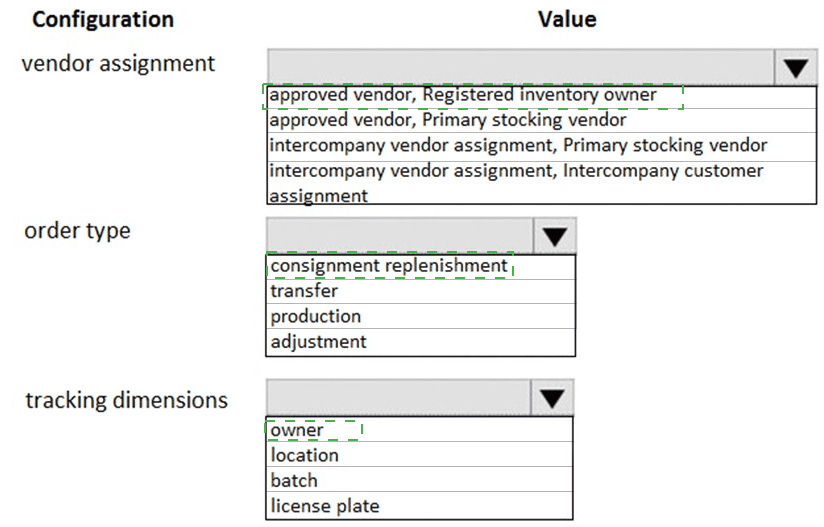Choose location tracking dimension

click(304, 455)
